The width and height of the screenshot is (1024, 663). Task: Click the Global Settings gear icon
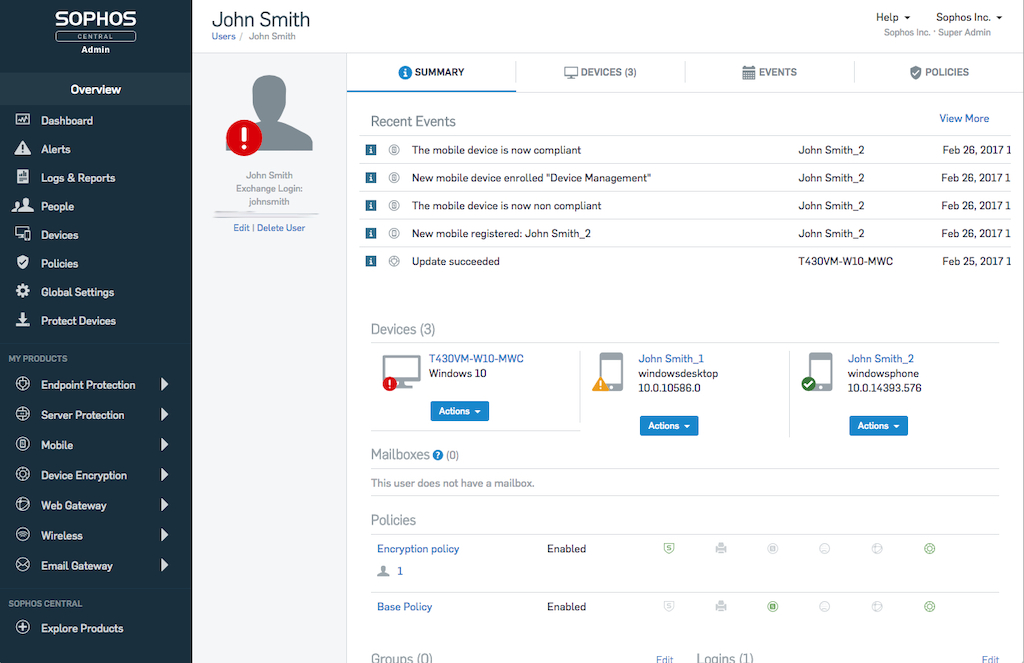point(23,291)
